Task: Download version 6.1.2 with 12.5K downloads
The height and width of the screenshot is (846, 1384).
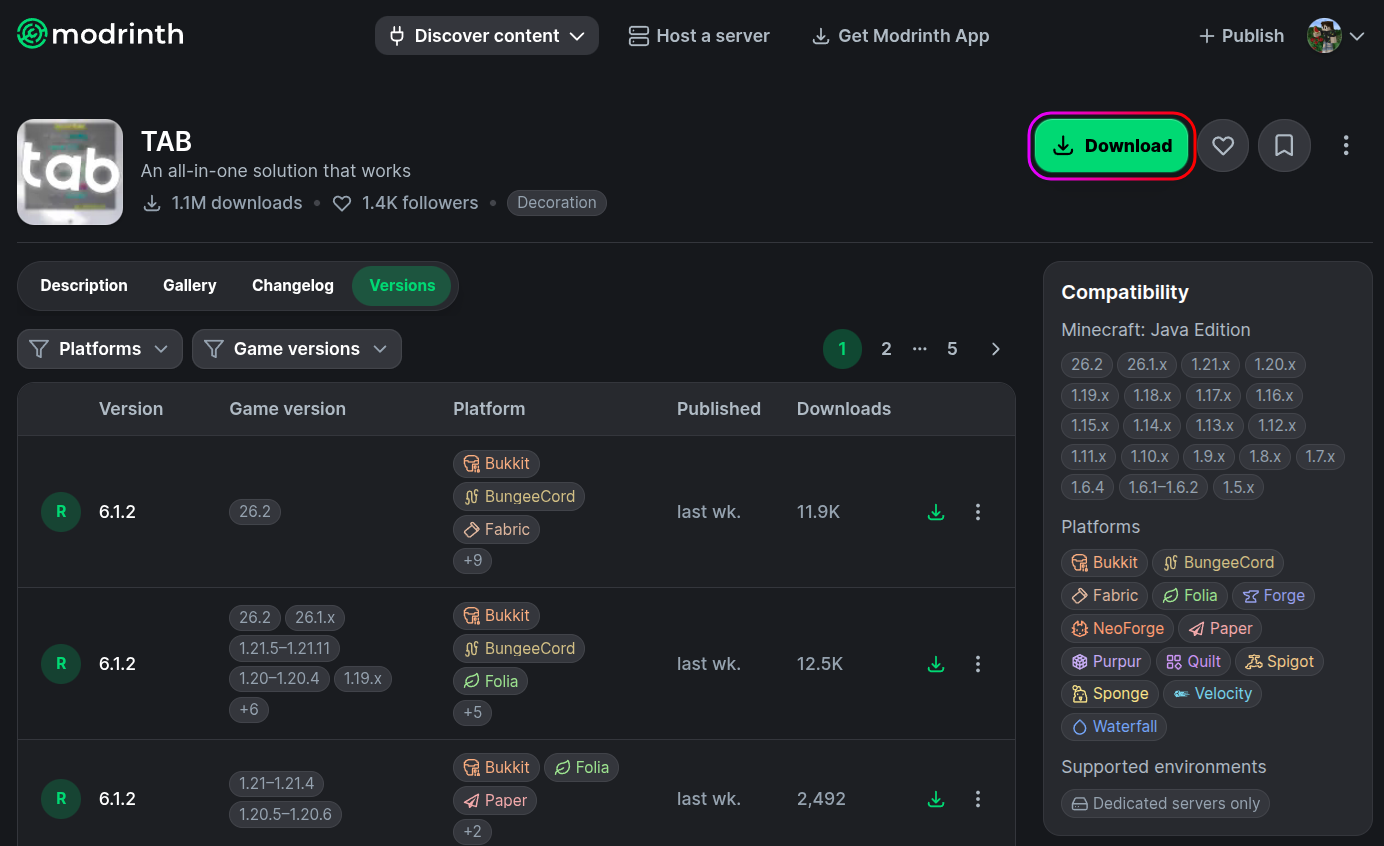Action: (x=936, y=664)
